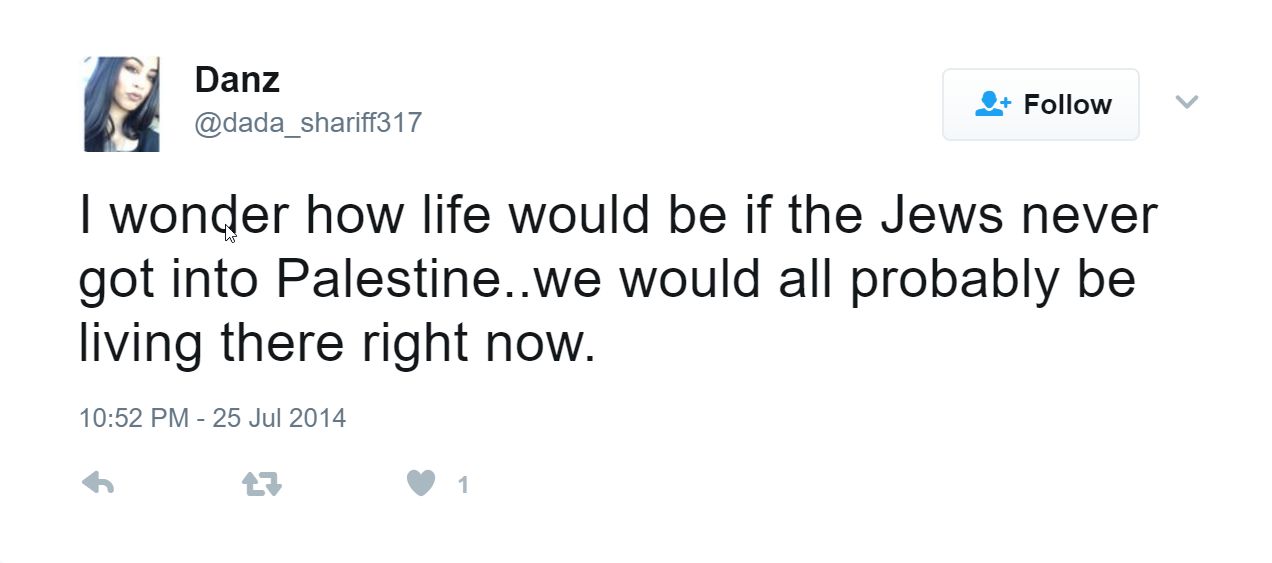Screen dimensions: 1272x563
Task: Open the more options chevron beside Follow
Action: click(x=1186, y=102)
